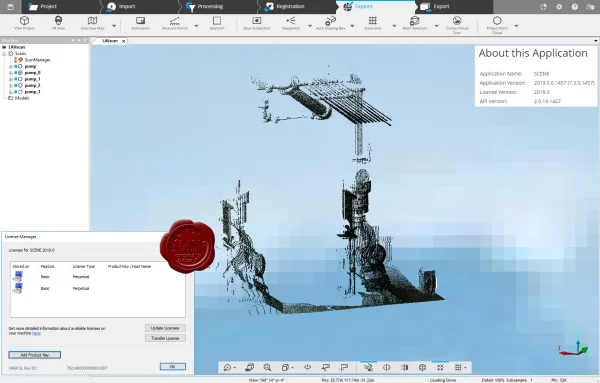Open the Project Point Cloud dropdown arrow

[516, 26]
